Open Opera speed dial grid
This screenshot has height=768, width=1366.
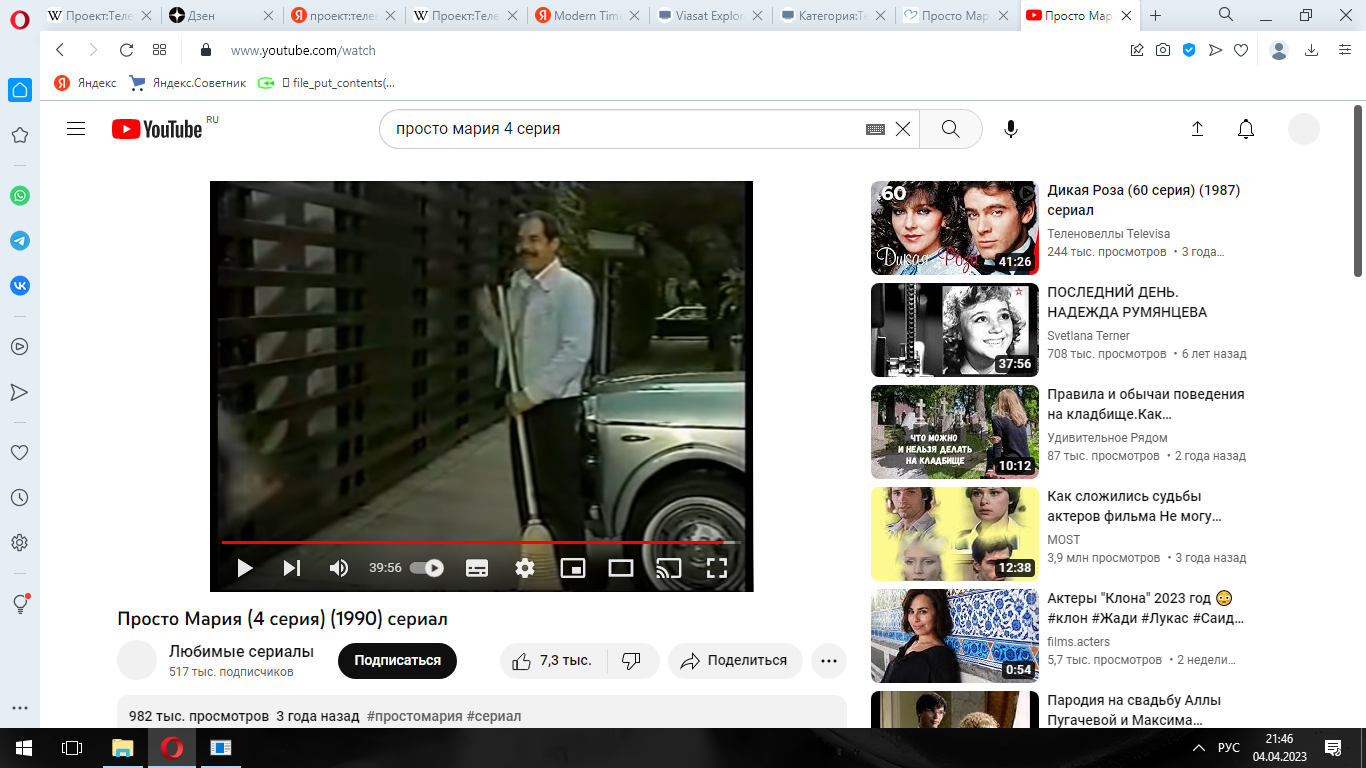pyautogui.click(x=159, y=50)
